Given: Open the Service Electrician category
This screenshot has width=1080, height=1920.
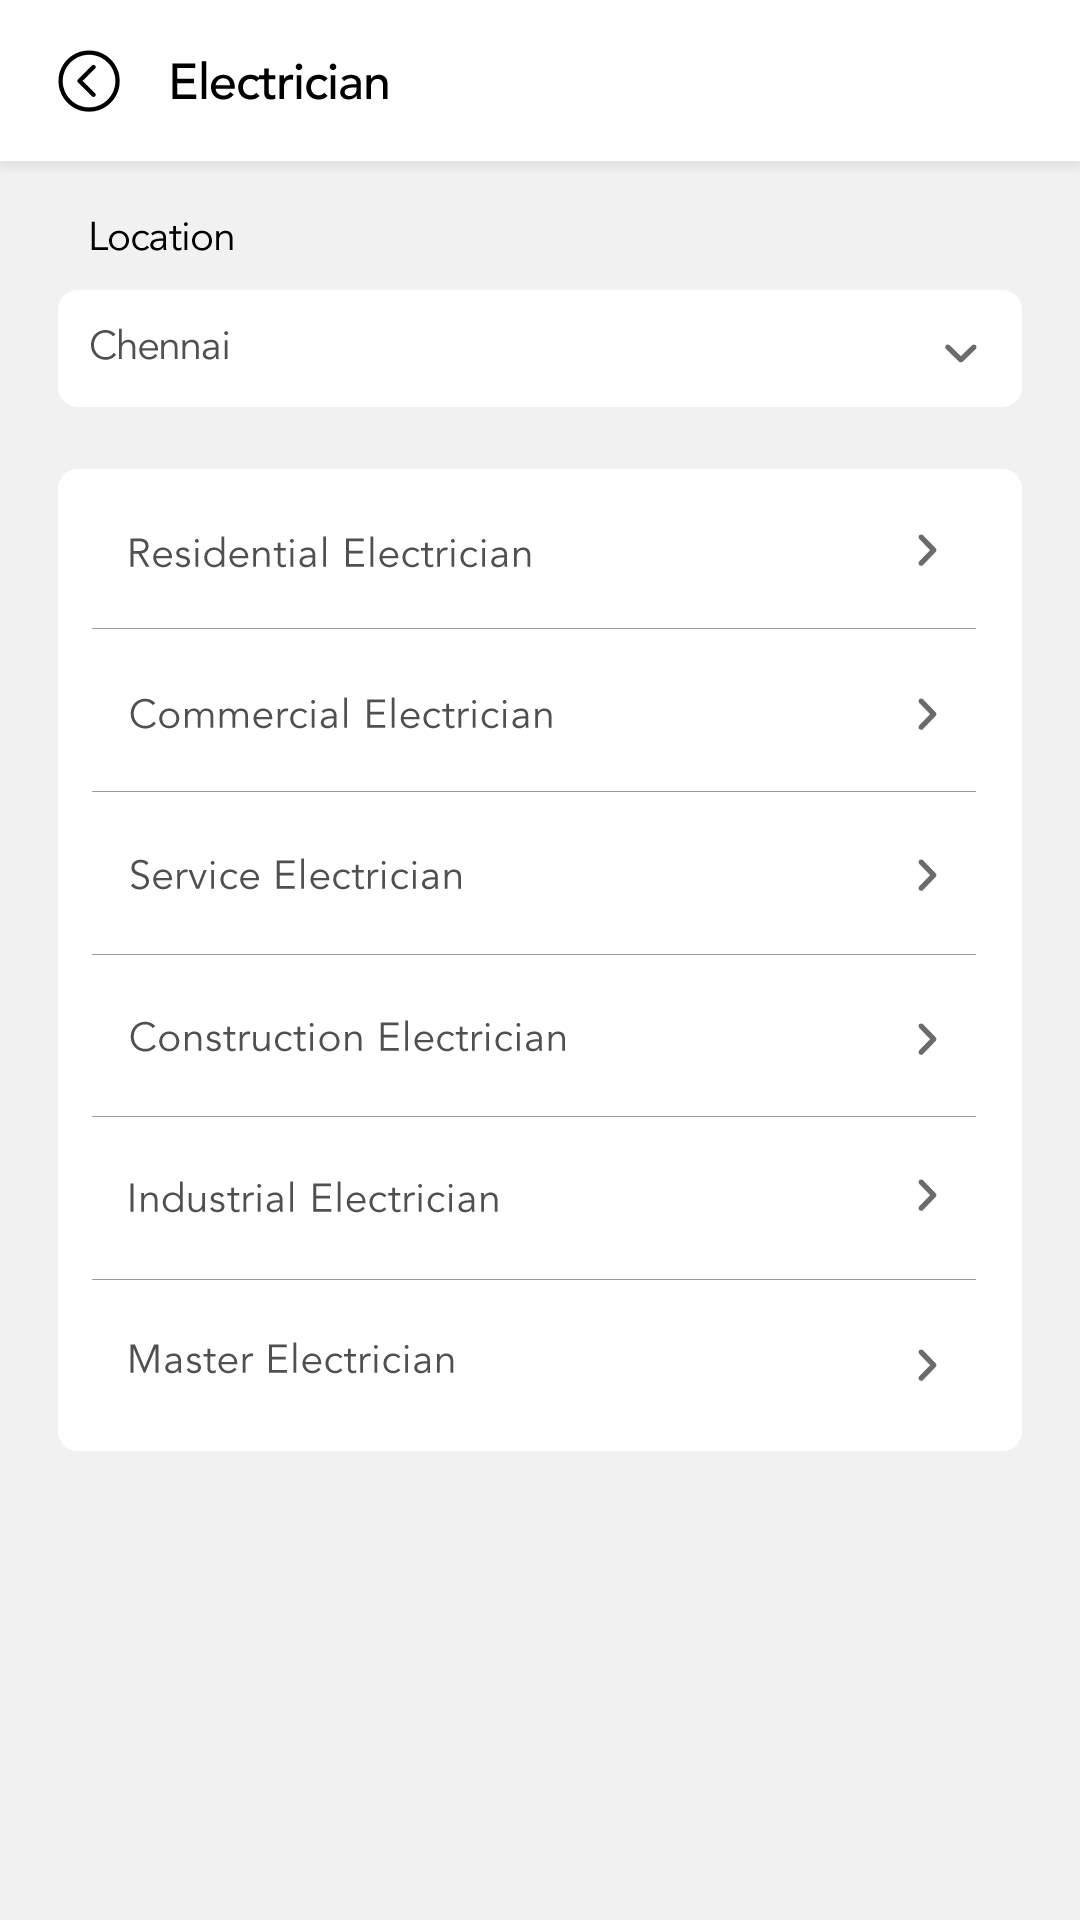Looking at the screenshot, I should [296, 876].
